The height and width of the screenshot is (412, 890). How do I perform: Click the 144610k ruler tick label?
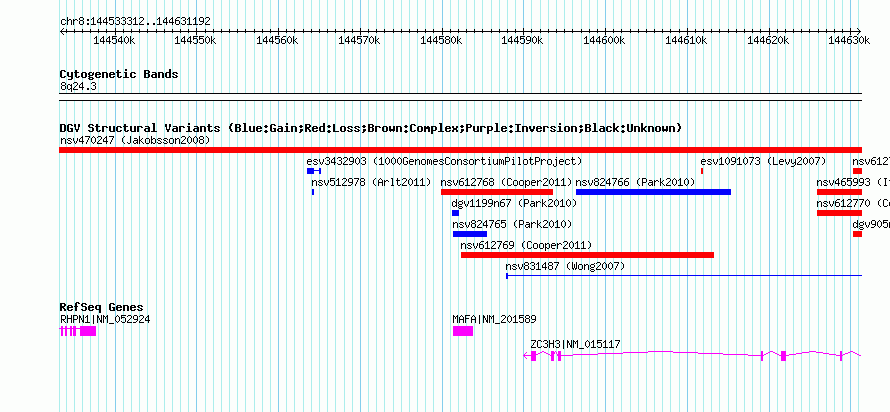click(x=686, y=41)
